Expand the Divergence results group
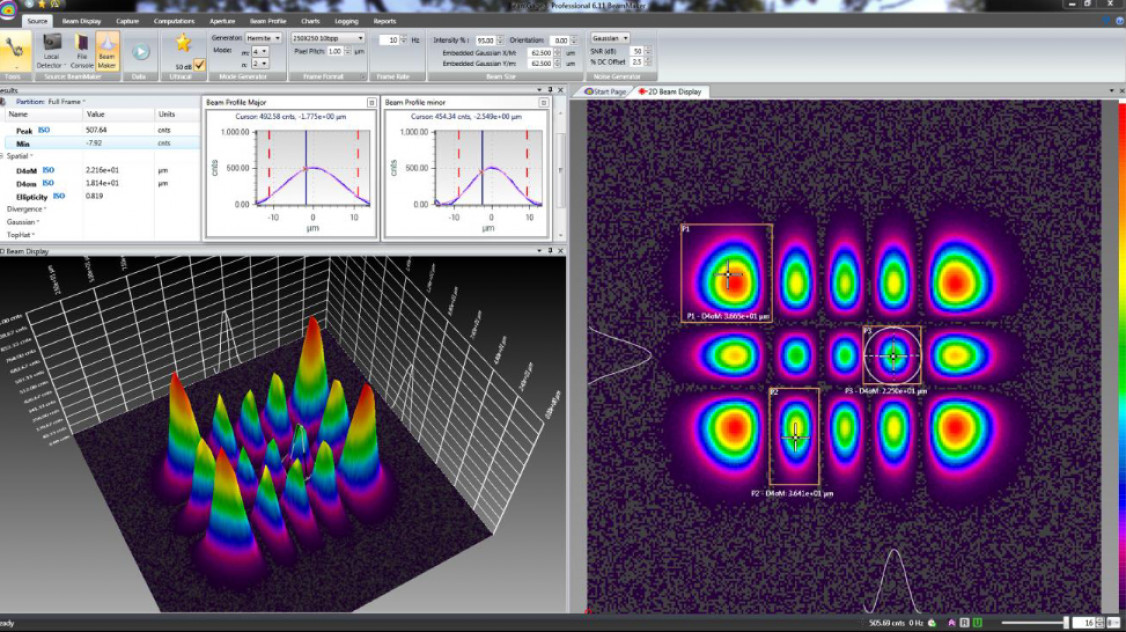This screenshot has width=1126, height=632. pos(25,209)
